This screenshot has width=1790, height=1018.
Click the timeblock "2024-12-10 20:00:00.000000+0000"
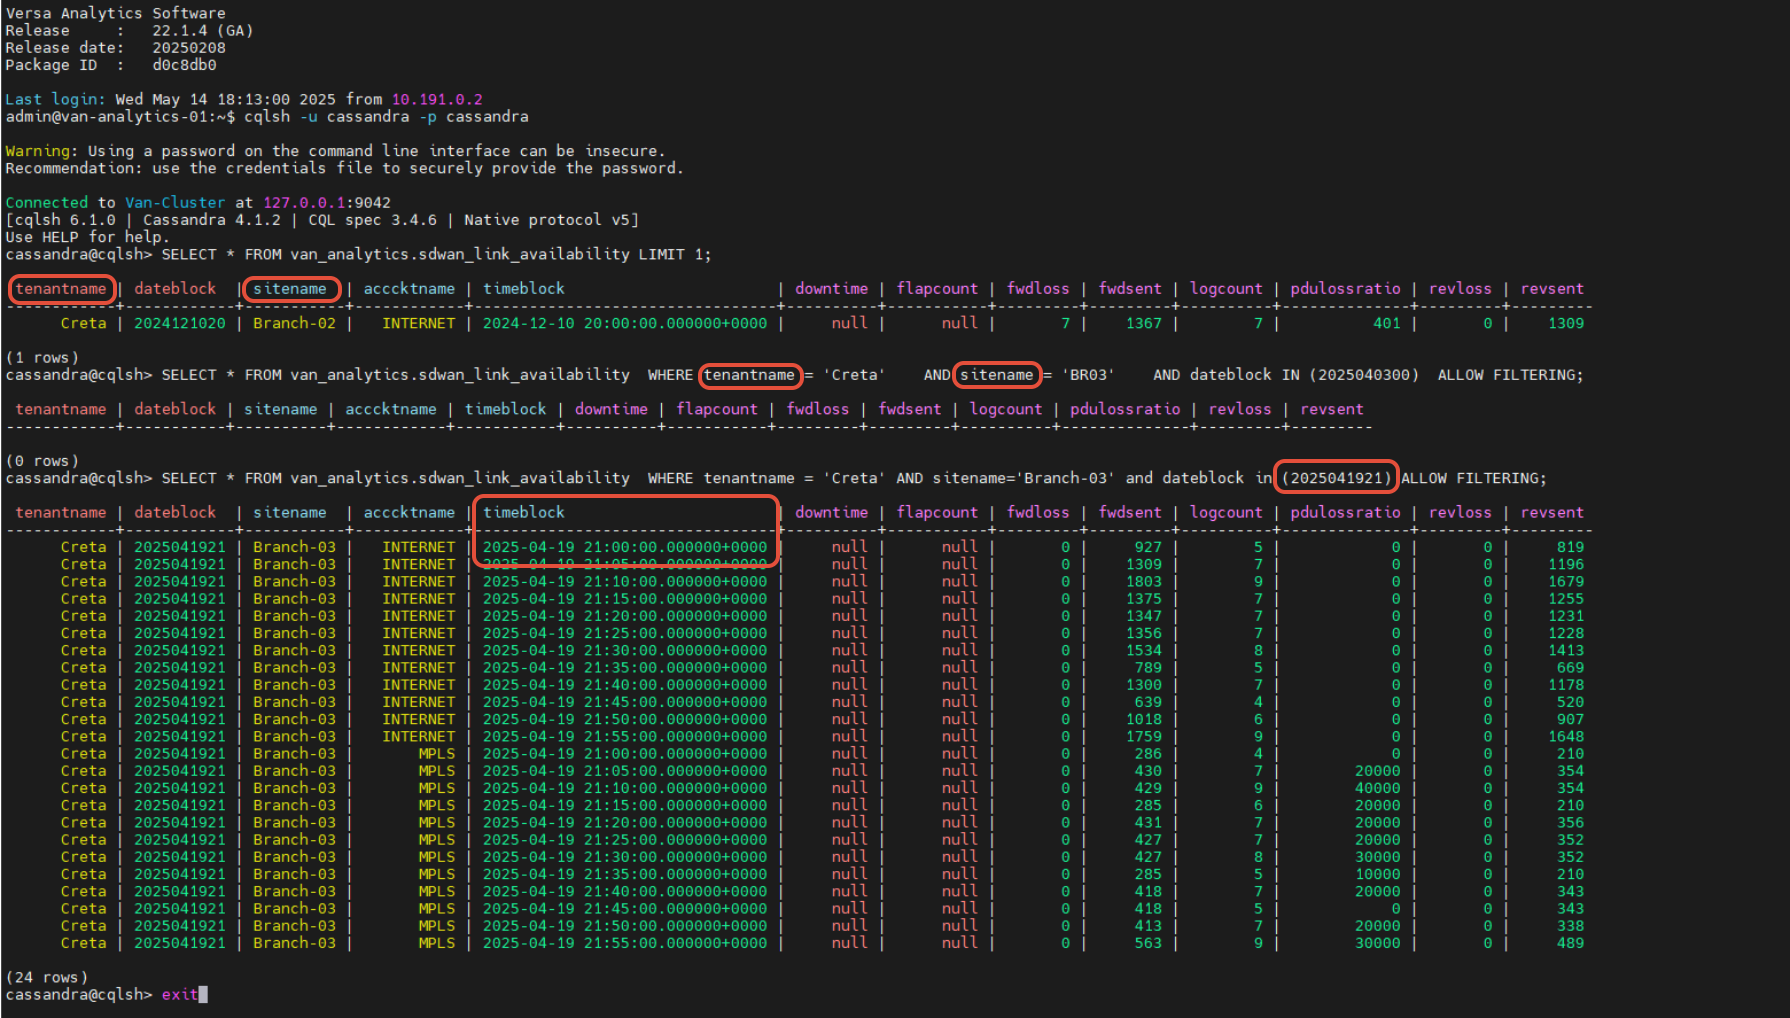[625, 323]
